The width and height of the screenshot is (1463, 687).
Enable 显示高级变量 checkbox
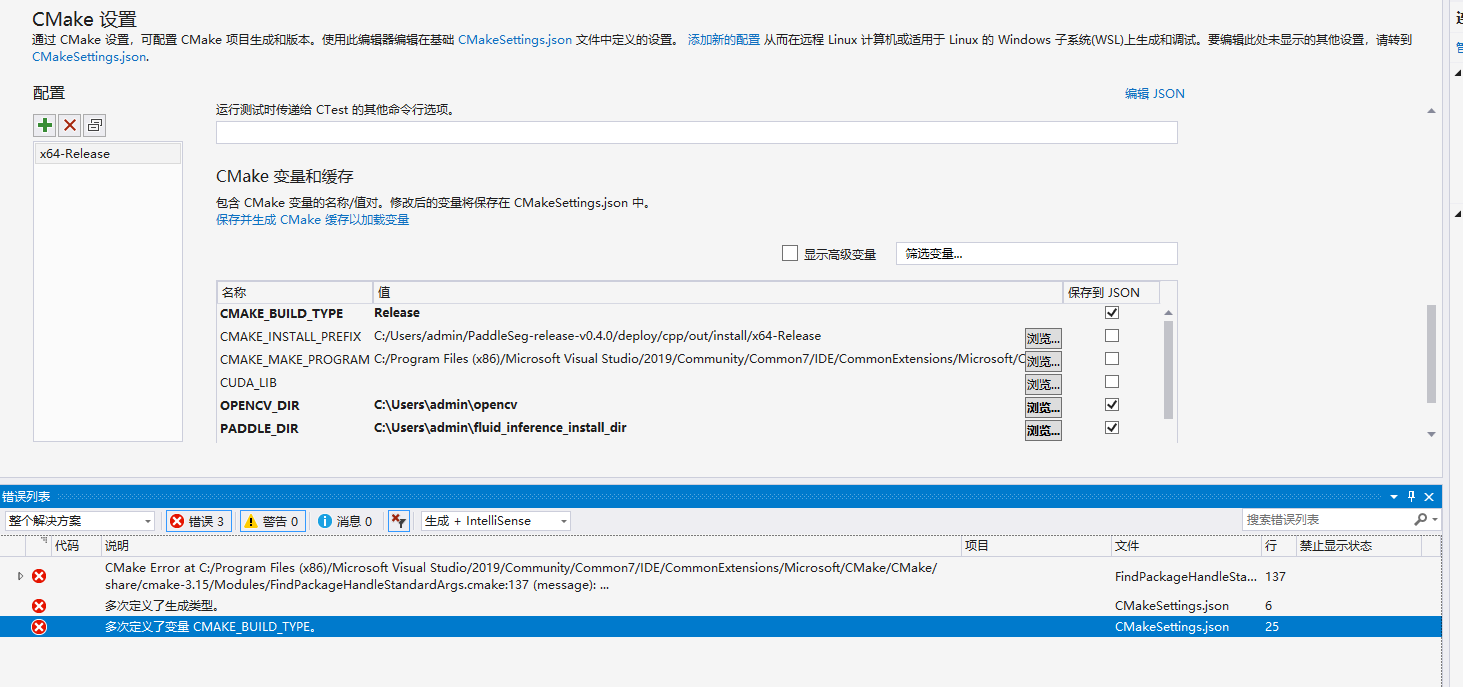point(789,253)
